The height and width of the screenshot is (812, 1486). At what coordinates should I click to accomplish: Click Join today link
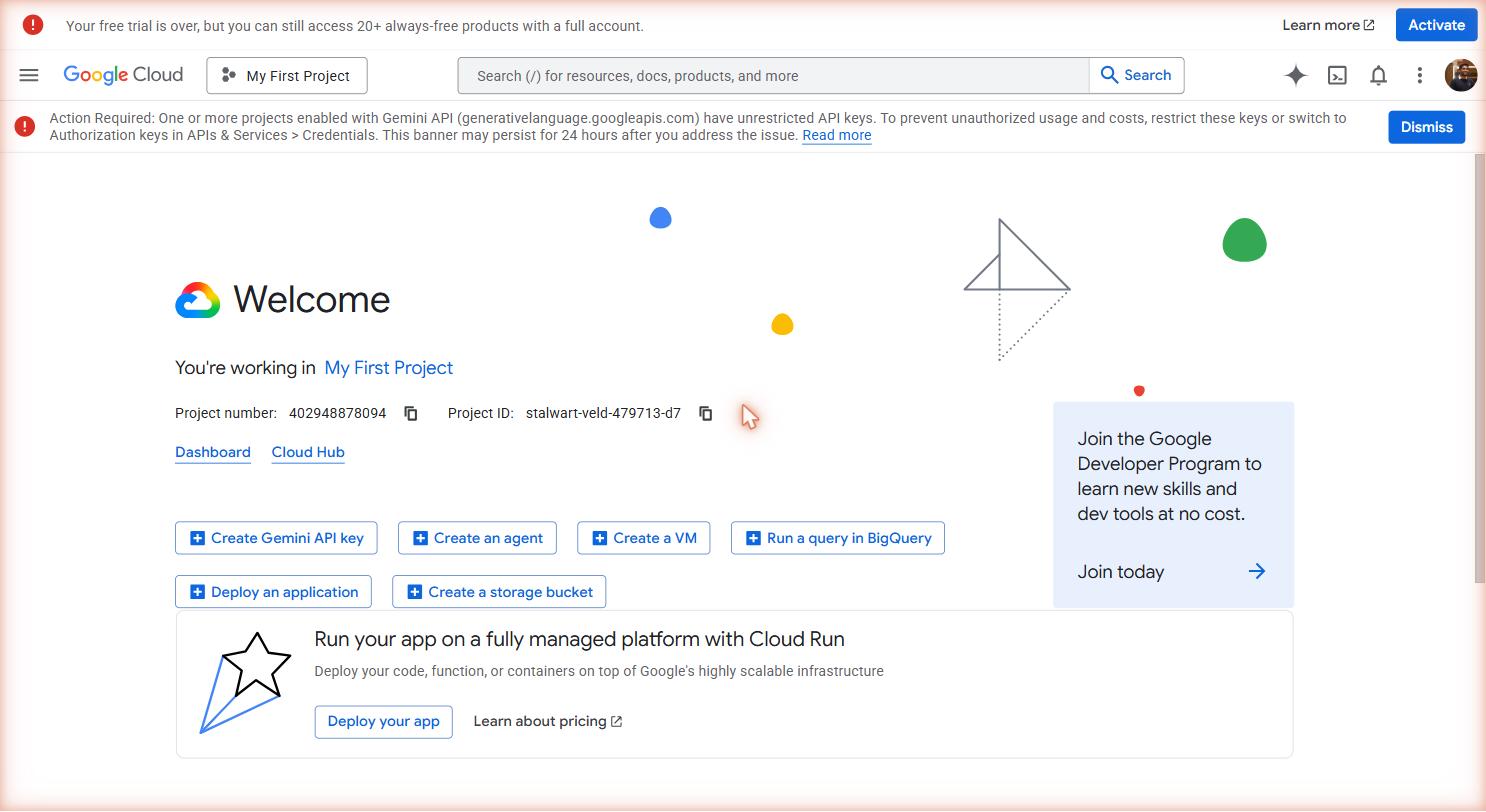(x=1120, y=572)
